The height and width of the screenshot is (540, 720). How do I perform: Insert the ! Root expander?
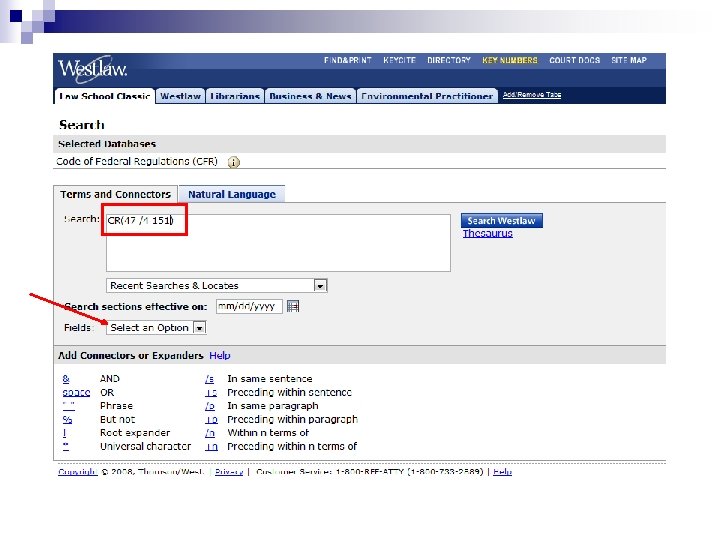tap(64, 433)
